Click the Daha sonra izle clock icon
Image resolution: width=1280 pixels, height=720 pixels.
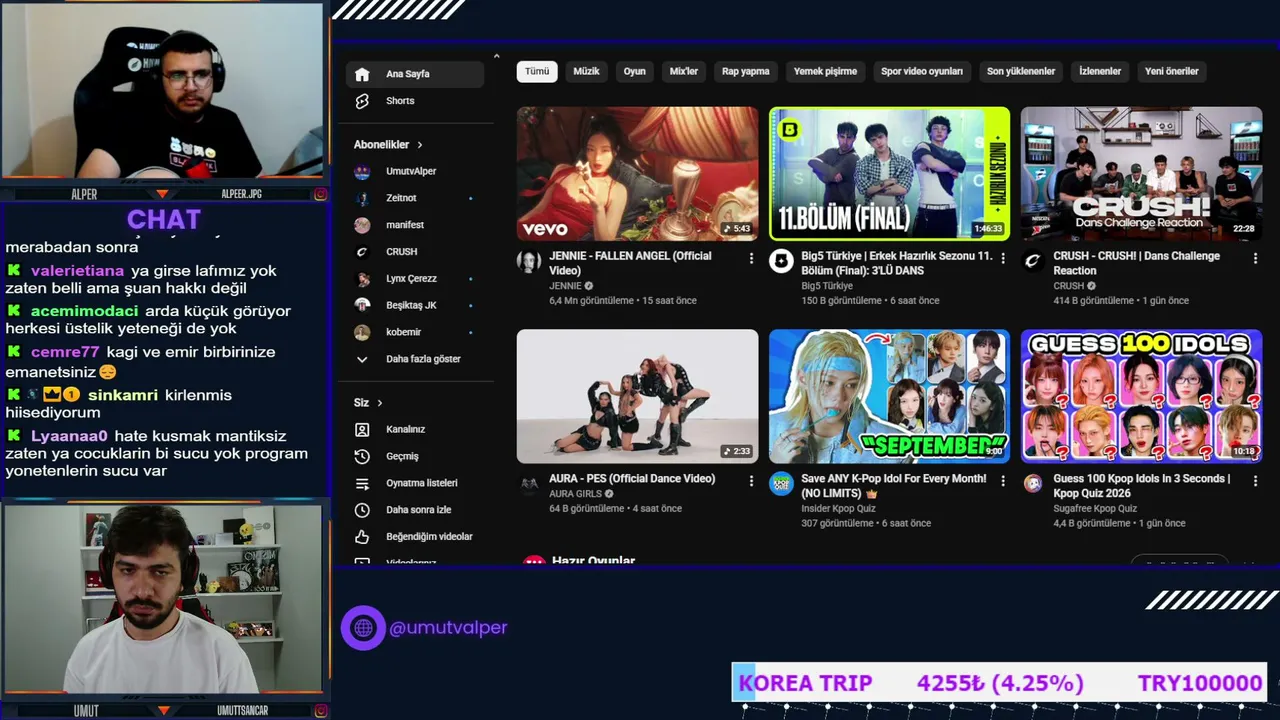[x=362, y=510]
